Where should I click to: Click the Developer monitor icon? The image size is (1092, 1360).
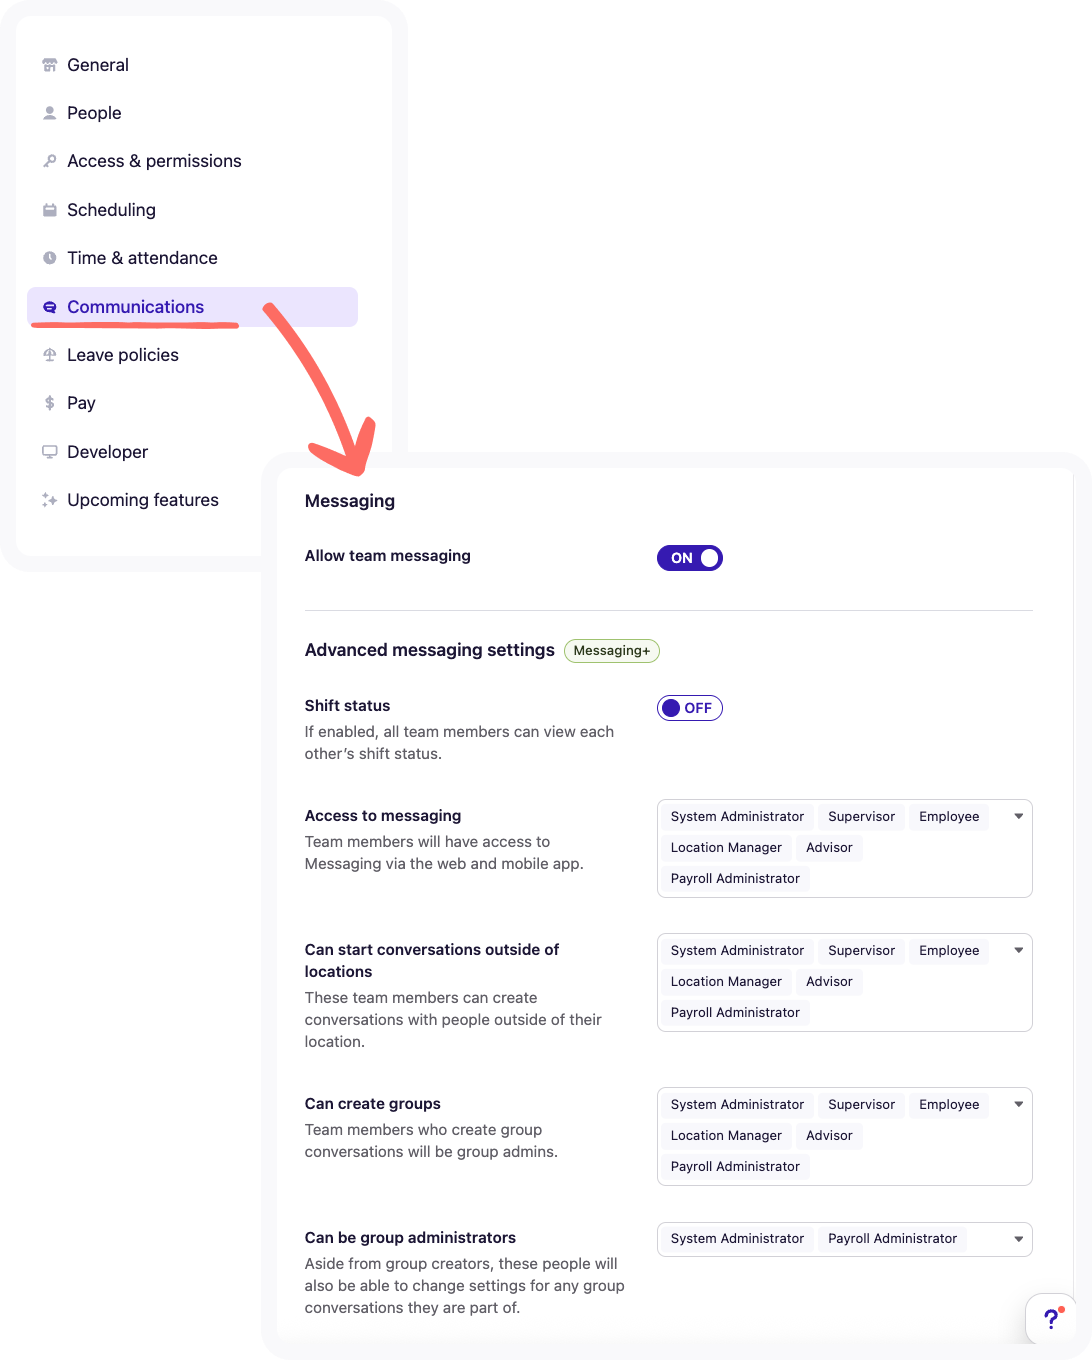[x=49, y=452]
